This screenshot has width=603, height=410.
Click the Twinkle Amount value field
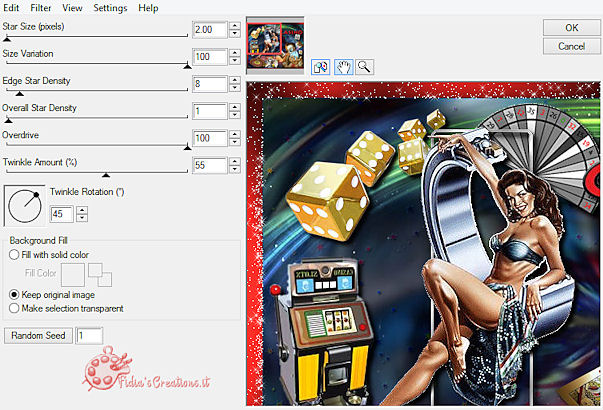210,165
